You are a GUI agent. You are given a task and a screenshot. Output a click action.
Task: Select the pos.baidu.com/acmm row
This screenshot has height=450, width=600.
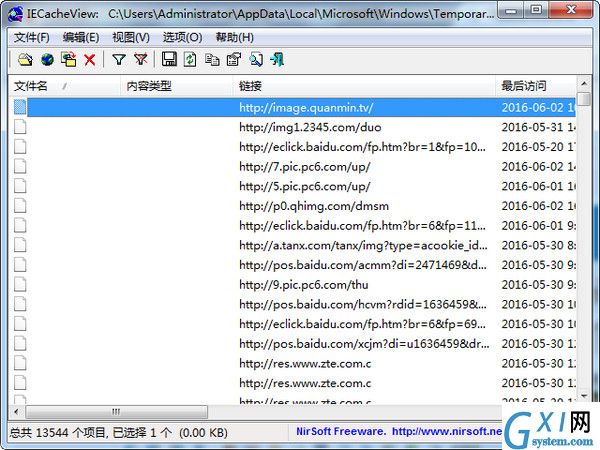tap(292, 265)
